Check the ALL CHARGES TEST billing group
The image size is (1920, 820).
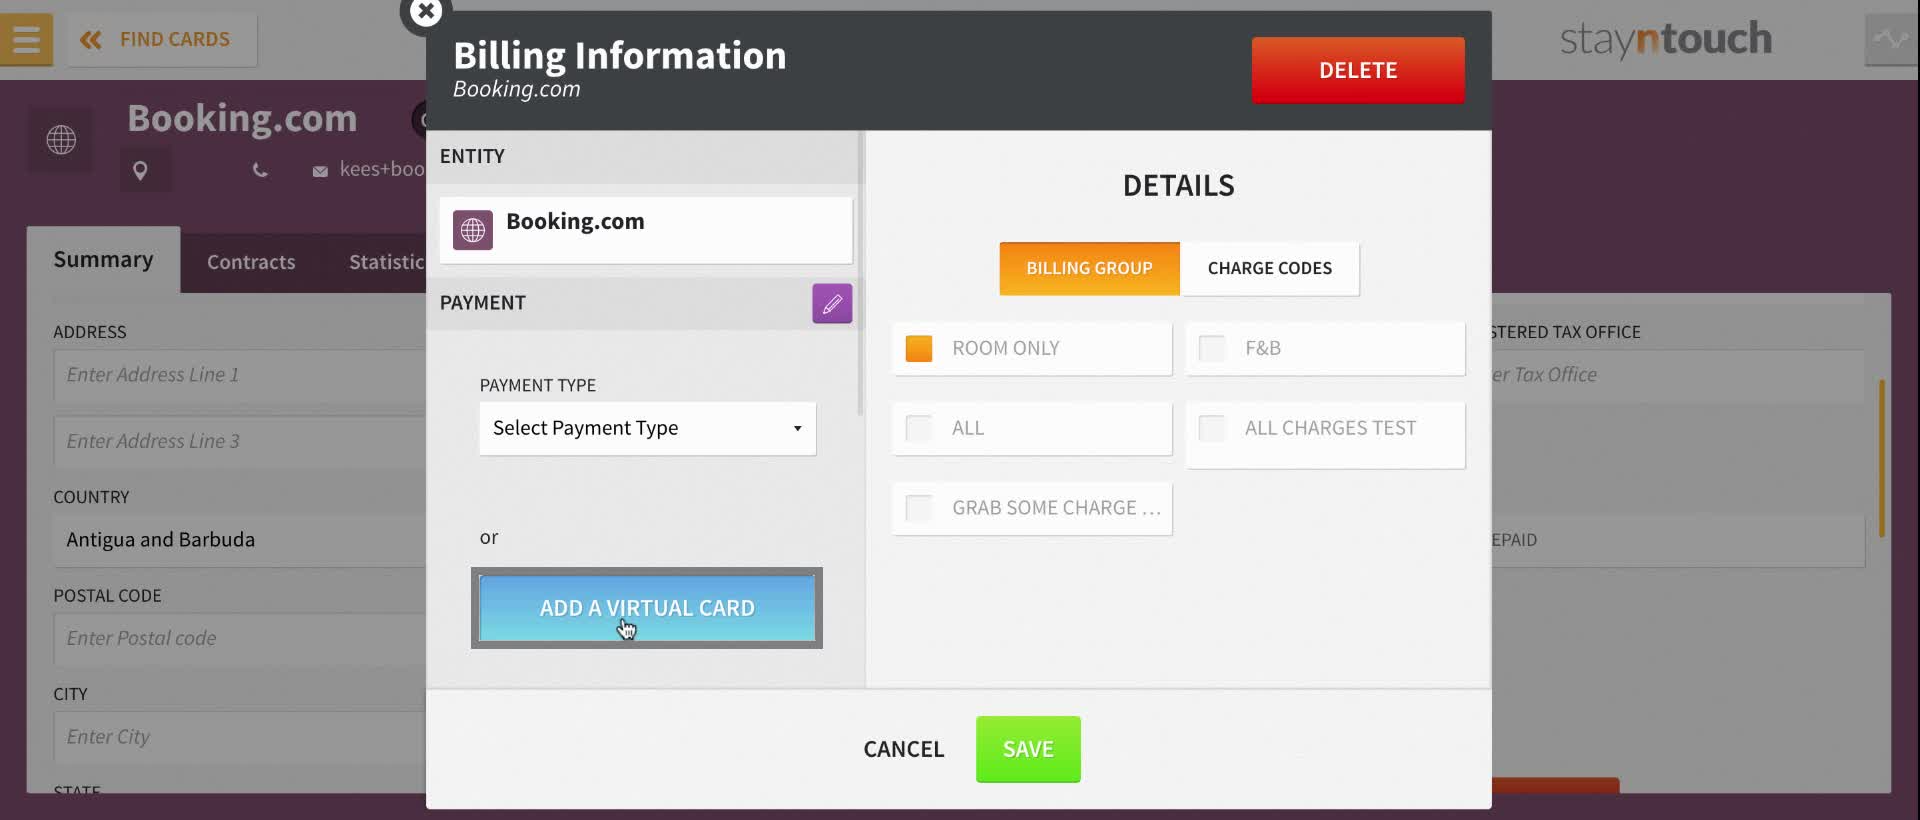[x=1212, y=428]
